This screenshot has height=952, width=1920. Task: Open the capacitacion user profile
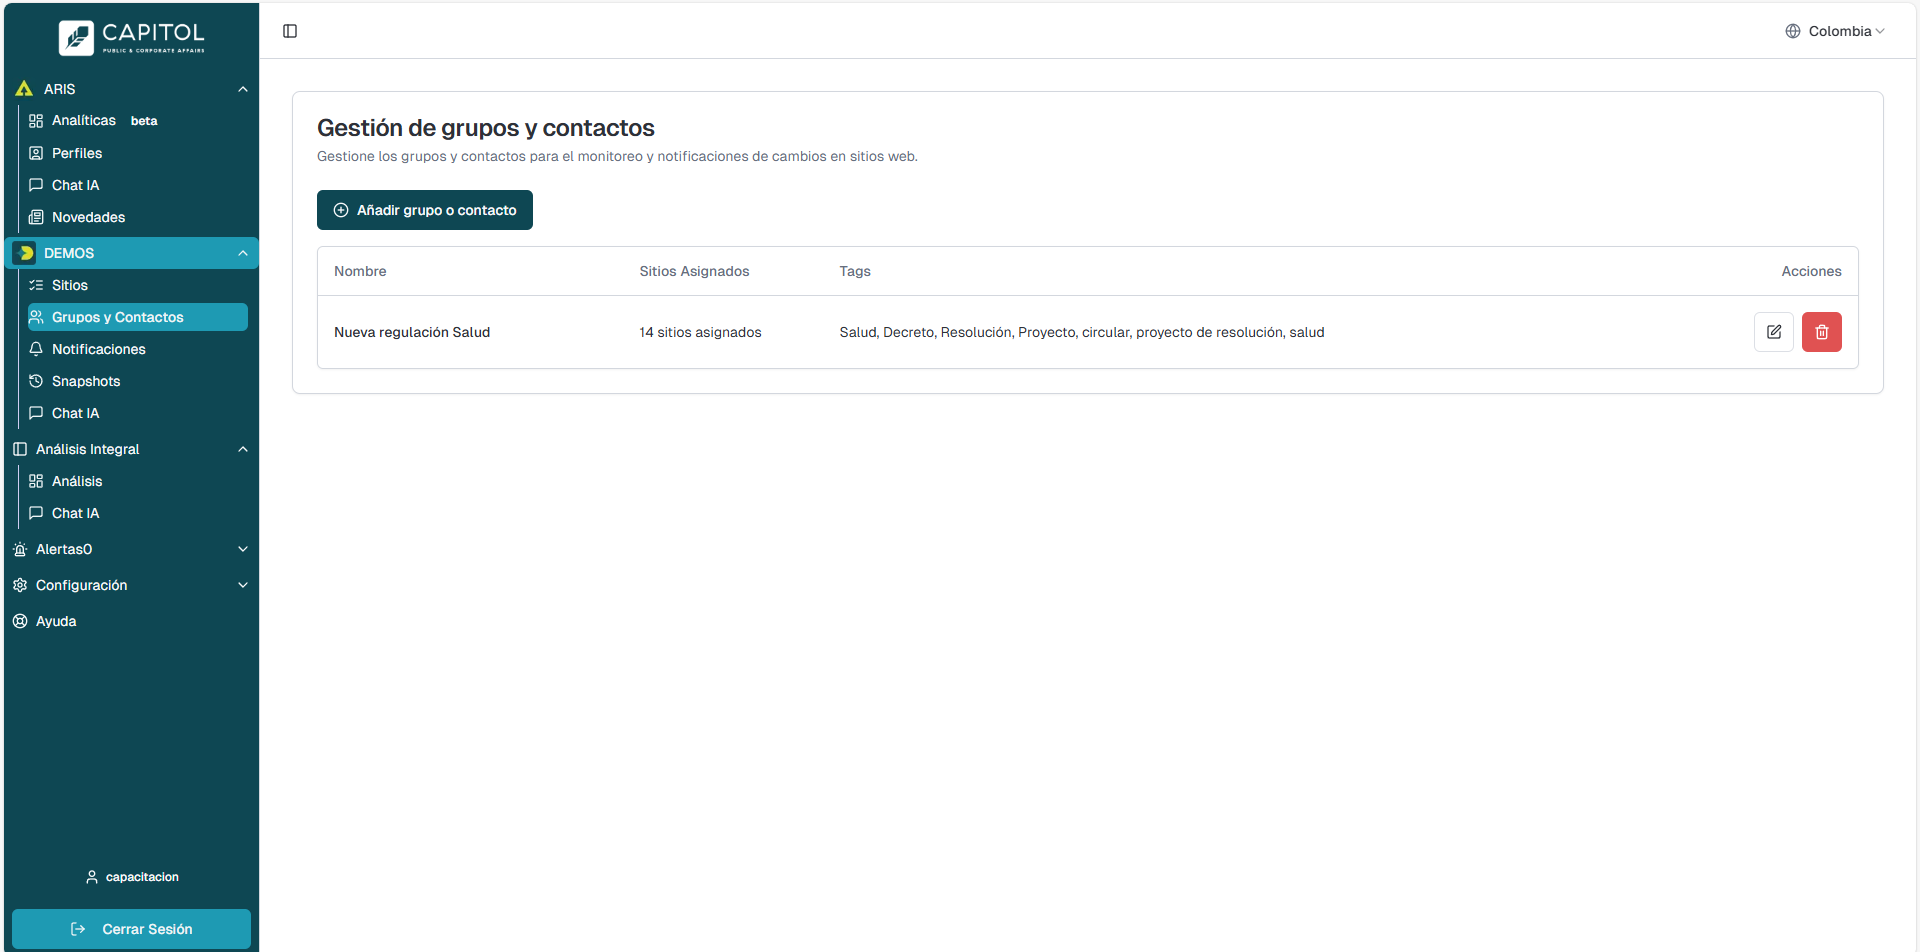(131, 877)
